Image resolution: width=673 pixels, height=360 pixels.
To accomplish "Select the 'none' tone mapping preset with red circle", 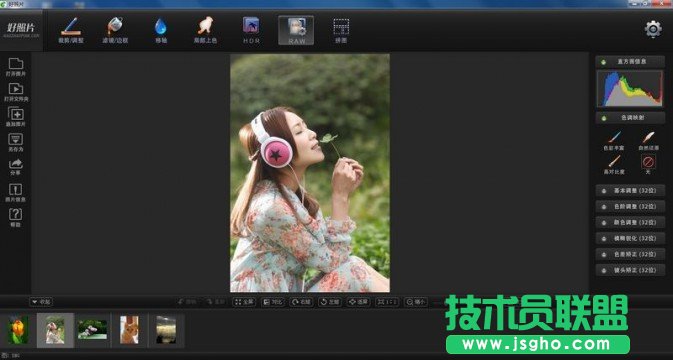I will point(648,164).
